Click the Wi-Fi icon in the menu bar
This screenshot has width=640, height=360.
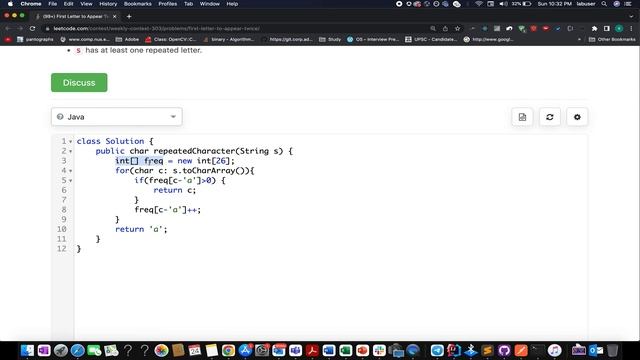(x=479, y=4)
